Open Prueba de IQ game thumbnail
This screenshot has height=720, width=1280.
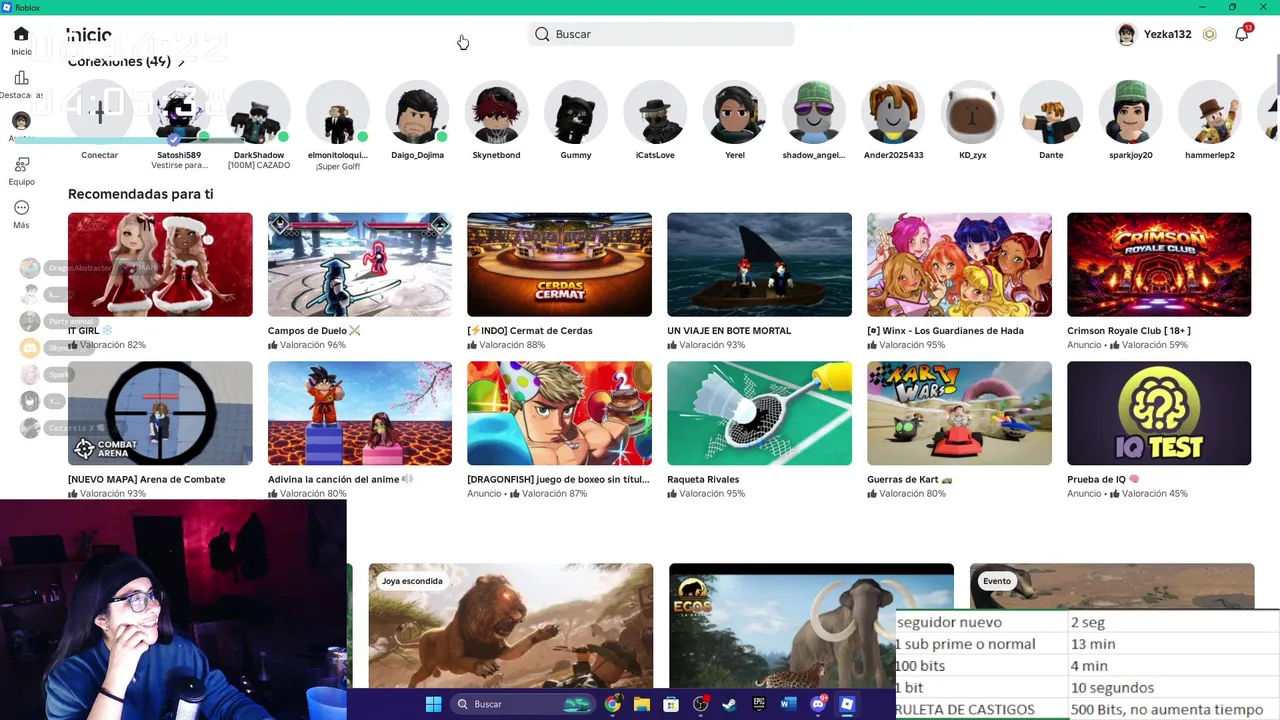(1159, 413)
